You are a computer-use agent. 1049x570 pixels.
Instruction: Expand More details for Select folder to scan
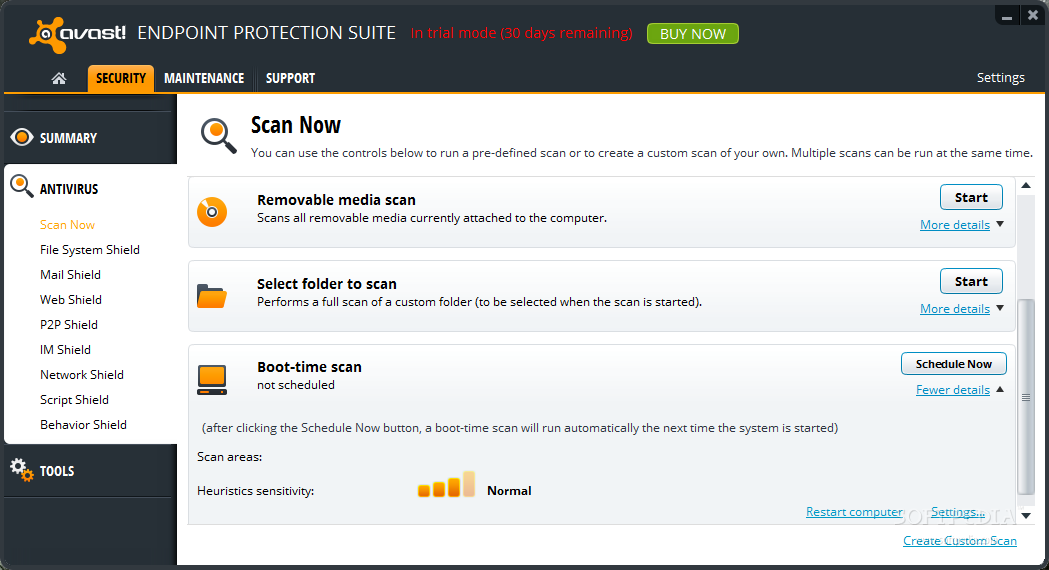(955, 308)
